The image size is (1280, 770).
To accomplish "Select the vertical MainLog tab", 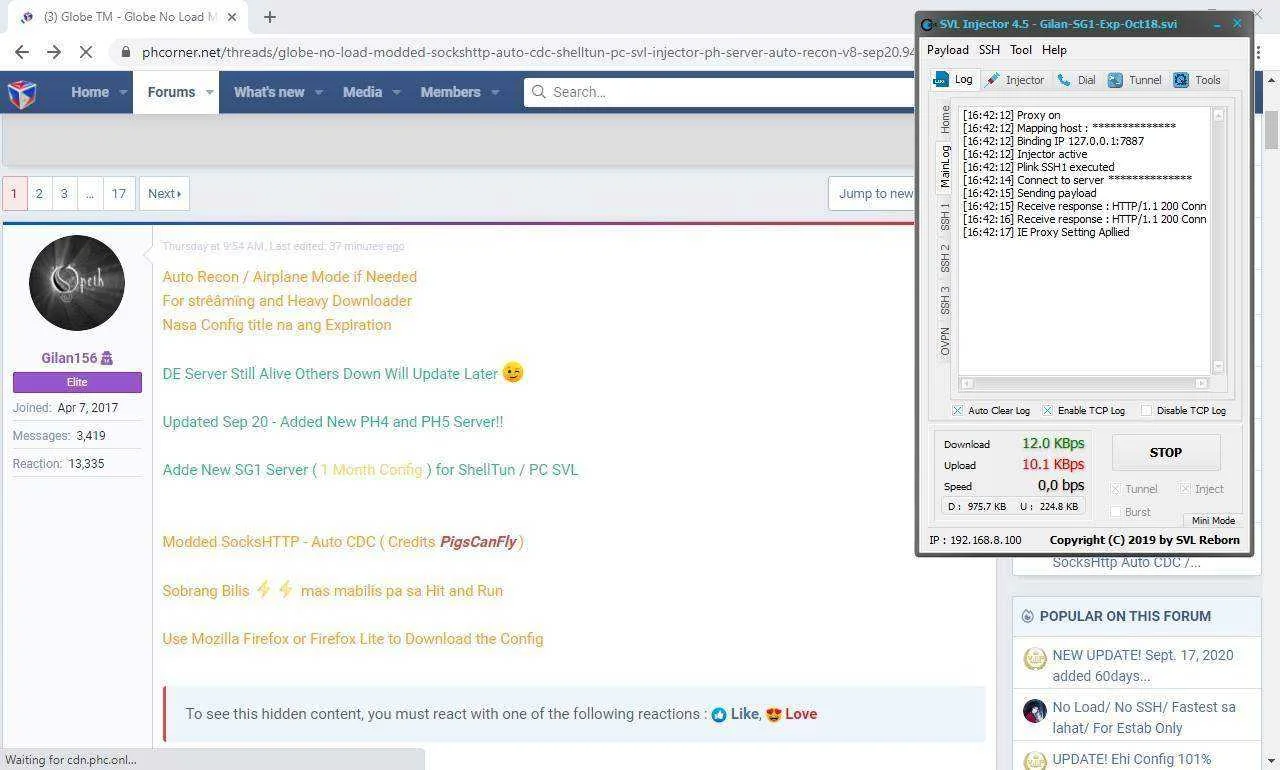I will click(x=944, y=167).
